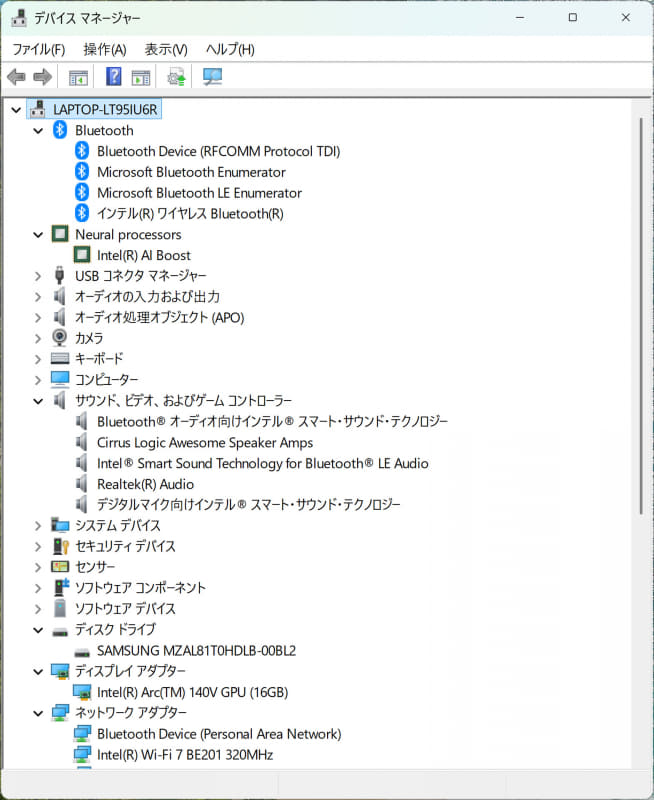Select Intel Smart Sound Technology for Bluetooth LE Audio

click(263, 463)
